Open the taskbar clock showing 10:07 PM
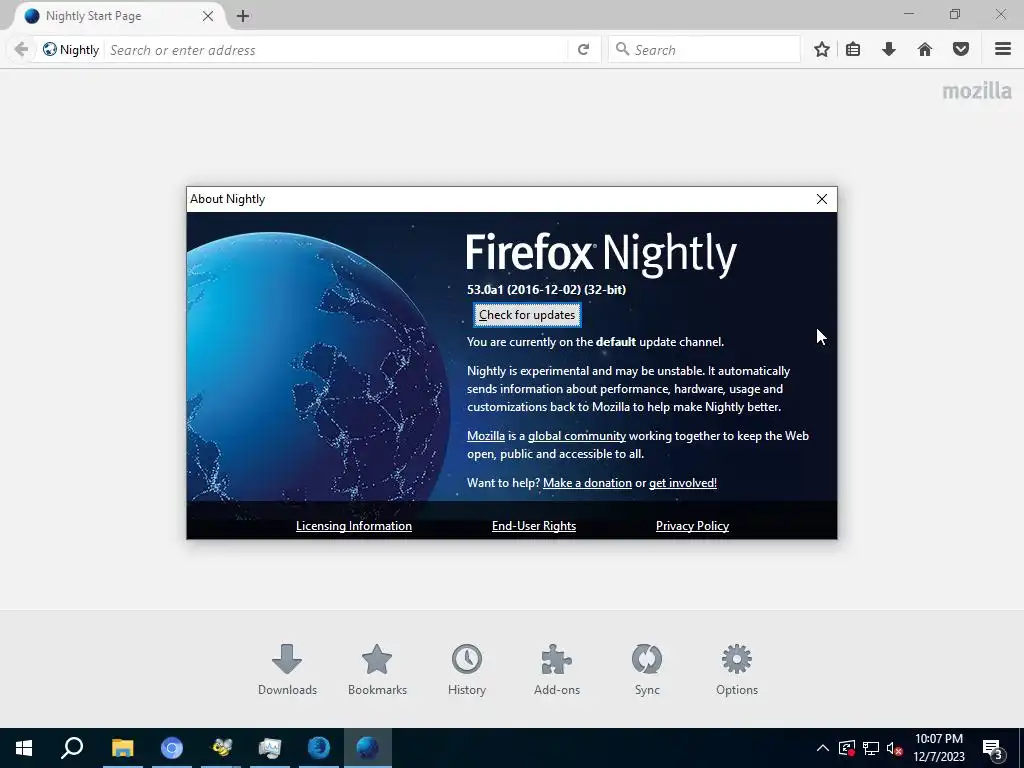 click(939, 748)
